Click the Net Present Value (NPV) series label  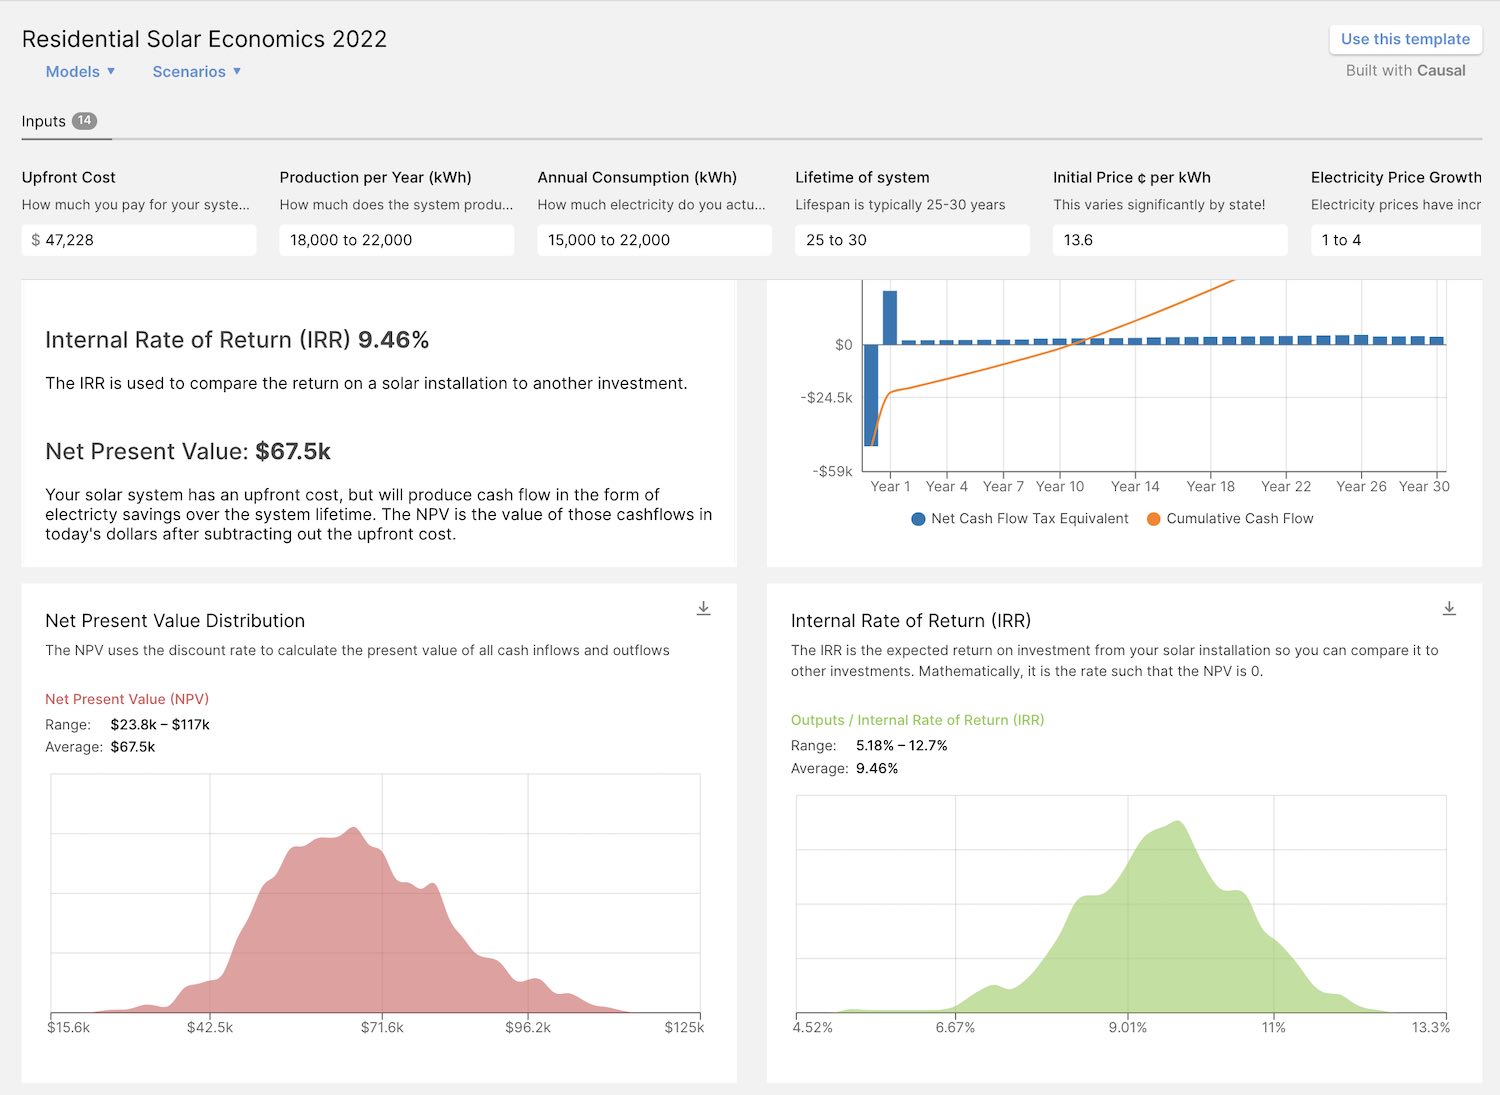coord(127,699)
